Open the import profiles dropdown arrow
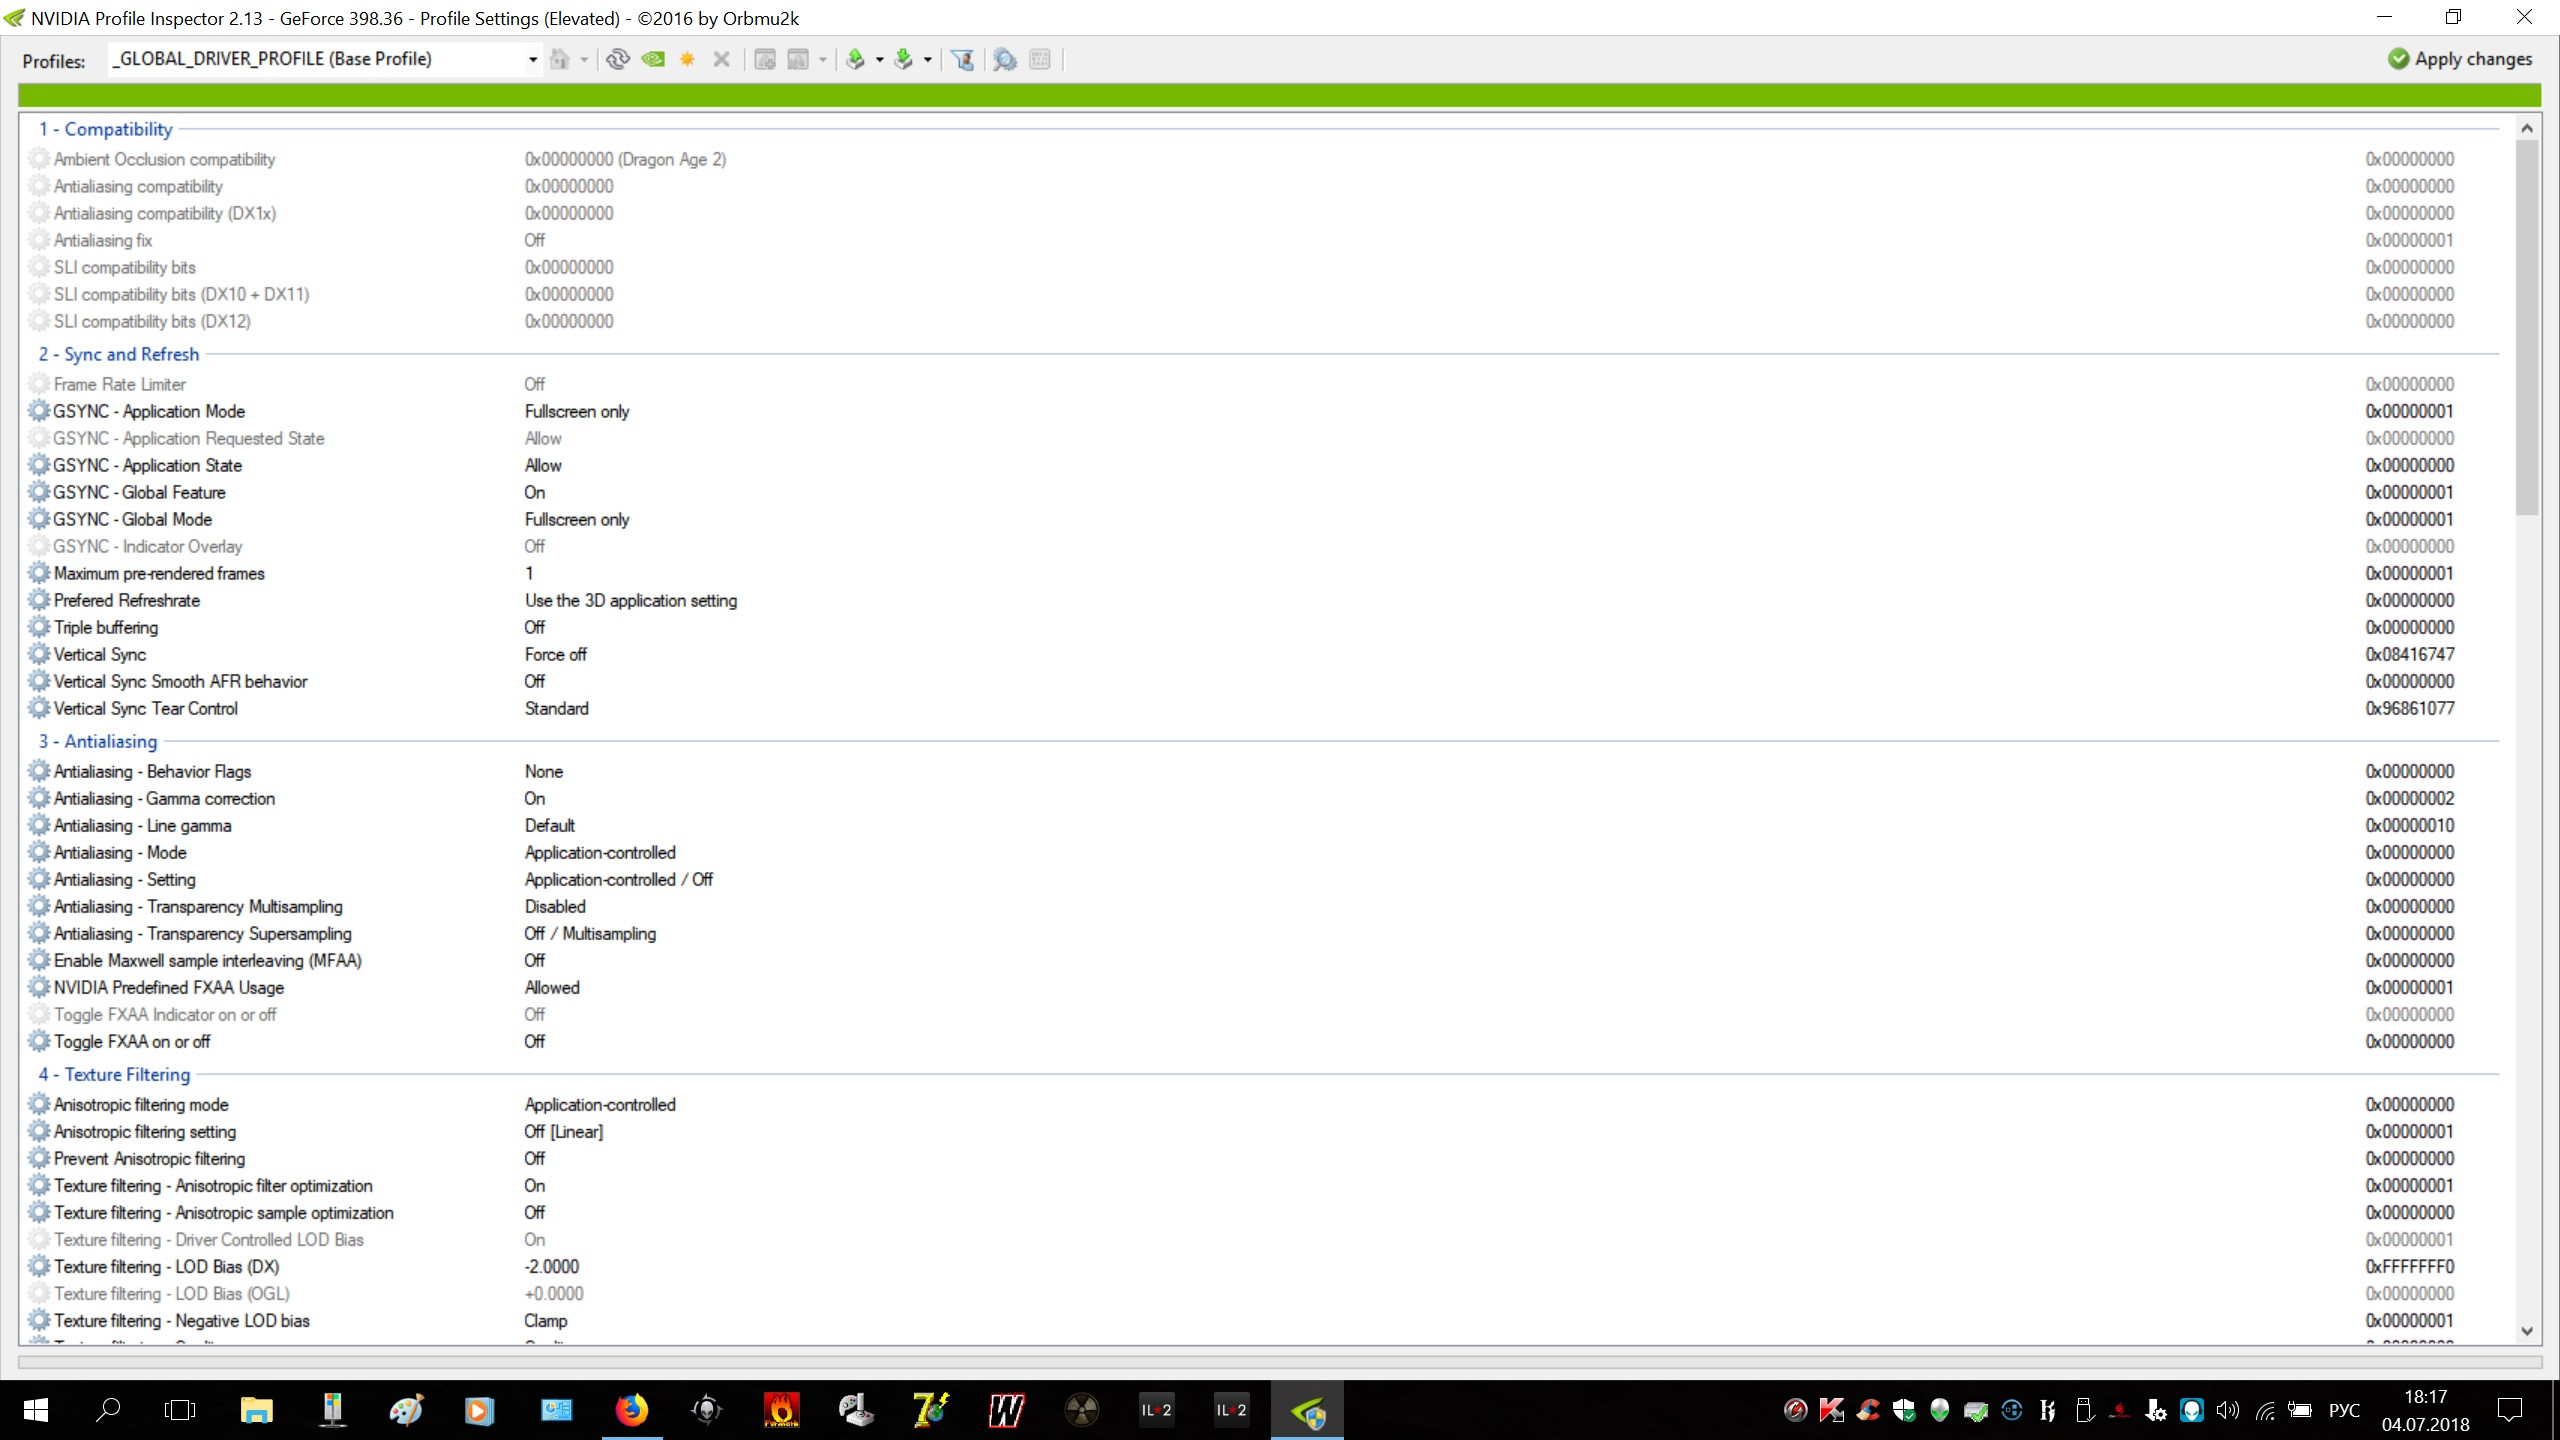Viewport: 2560px width, 1440px height. (x=927, y=60)
